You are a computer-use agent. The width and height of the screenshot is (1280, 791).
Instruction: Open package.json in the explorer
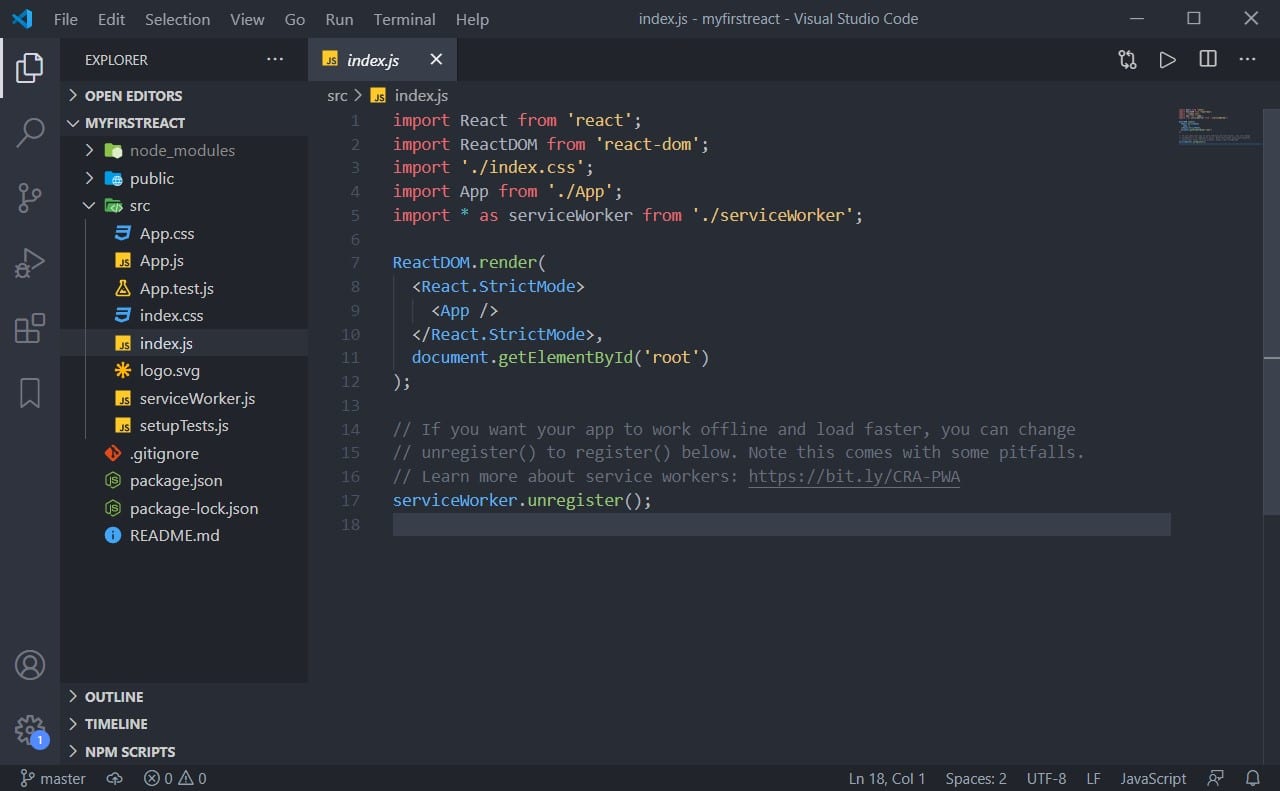pos(184,481)
